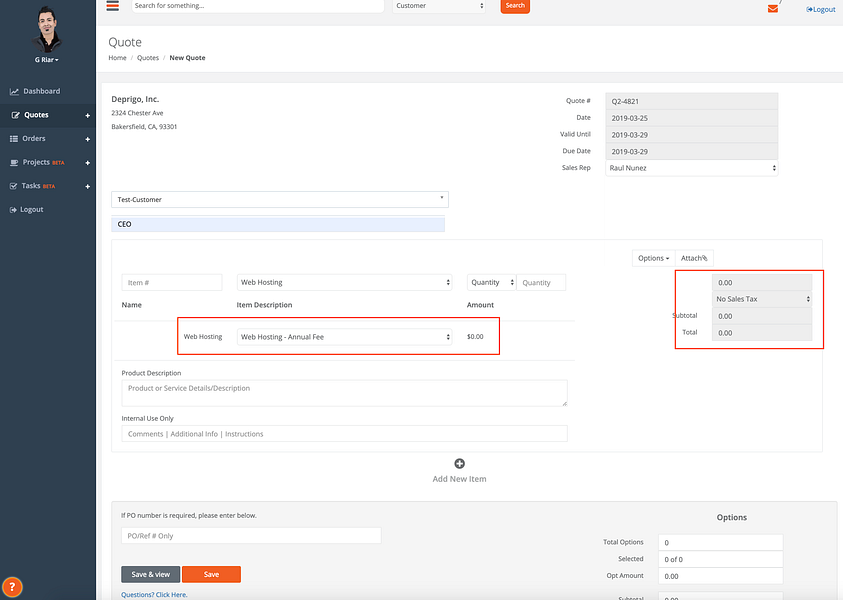Screen dimensions: 843x600
Task: Click the Deprigo, Inc. company name
Action: coord(135,99)
